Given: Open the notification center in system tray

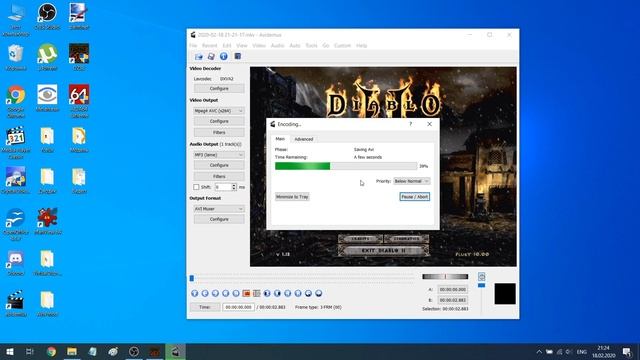Looking at the screenshot, I should (627, 351).
